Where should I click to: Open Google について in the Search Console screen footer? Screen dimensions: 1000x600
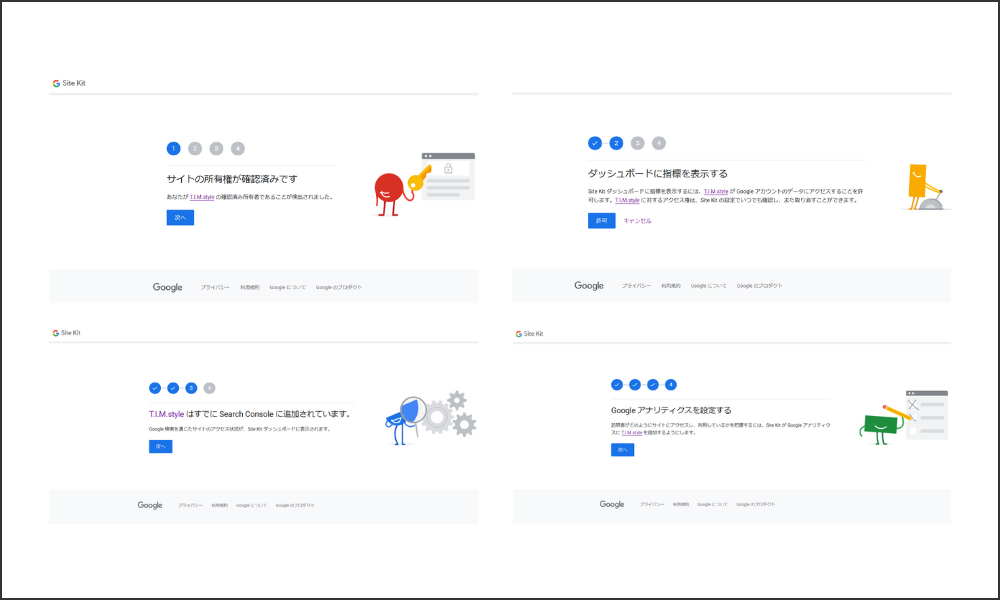251,506
